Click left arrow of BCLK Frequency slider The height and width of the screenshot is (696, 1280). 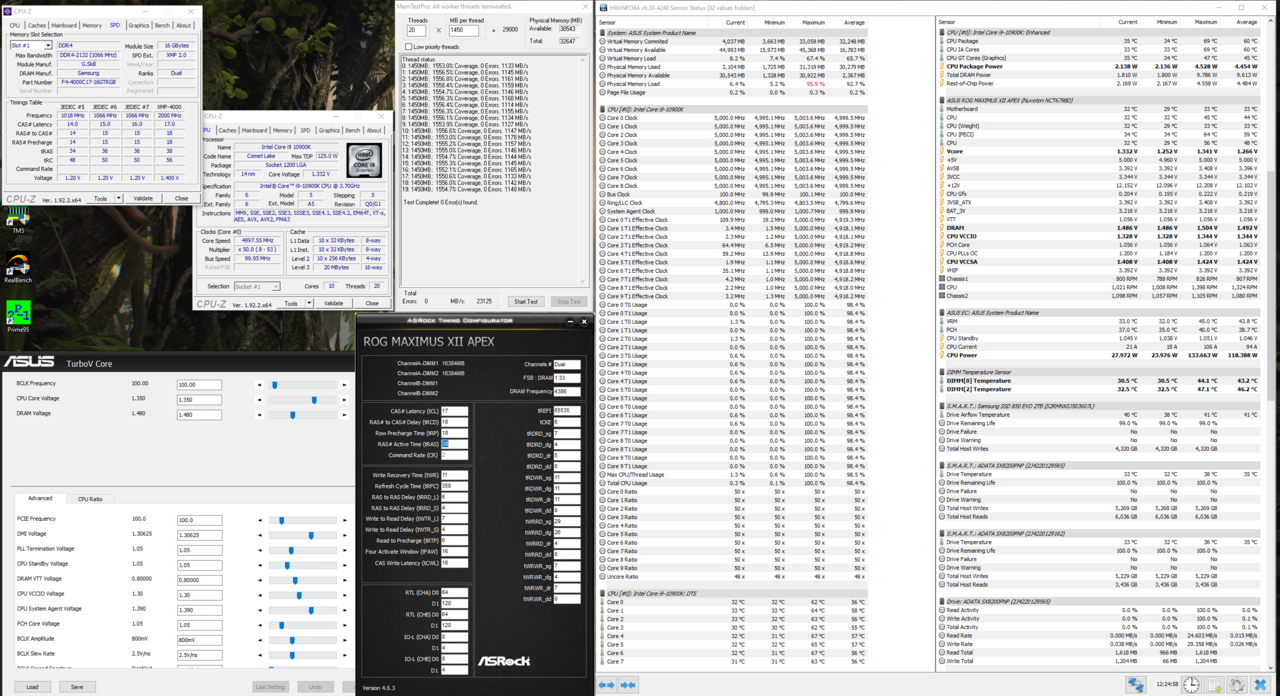click(x=260, y=384)
